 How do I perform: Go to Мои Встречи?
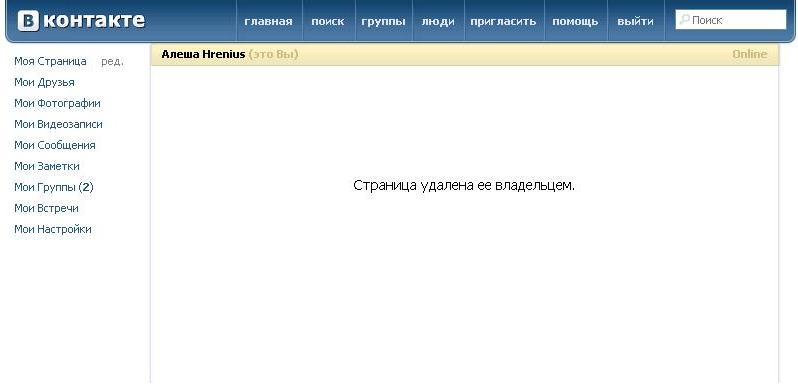click(x=46, y=208)
